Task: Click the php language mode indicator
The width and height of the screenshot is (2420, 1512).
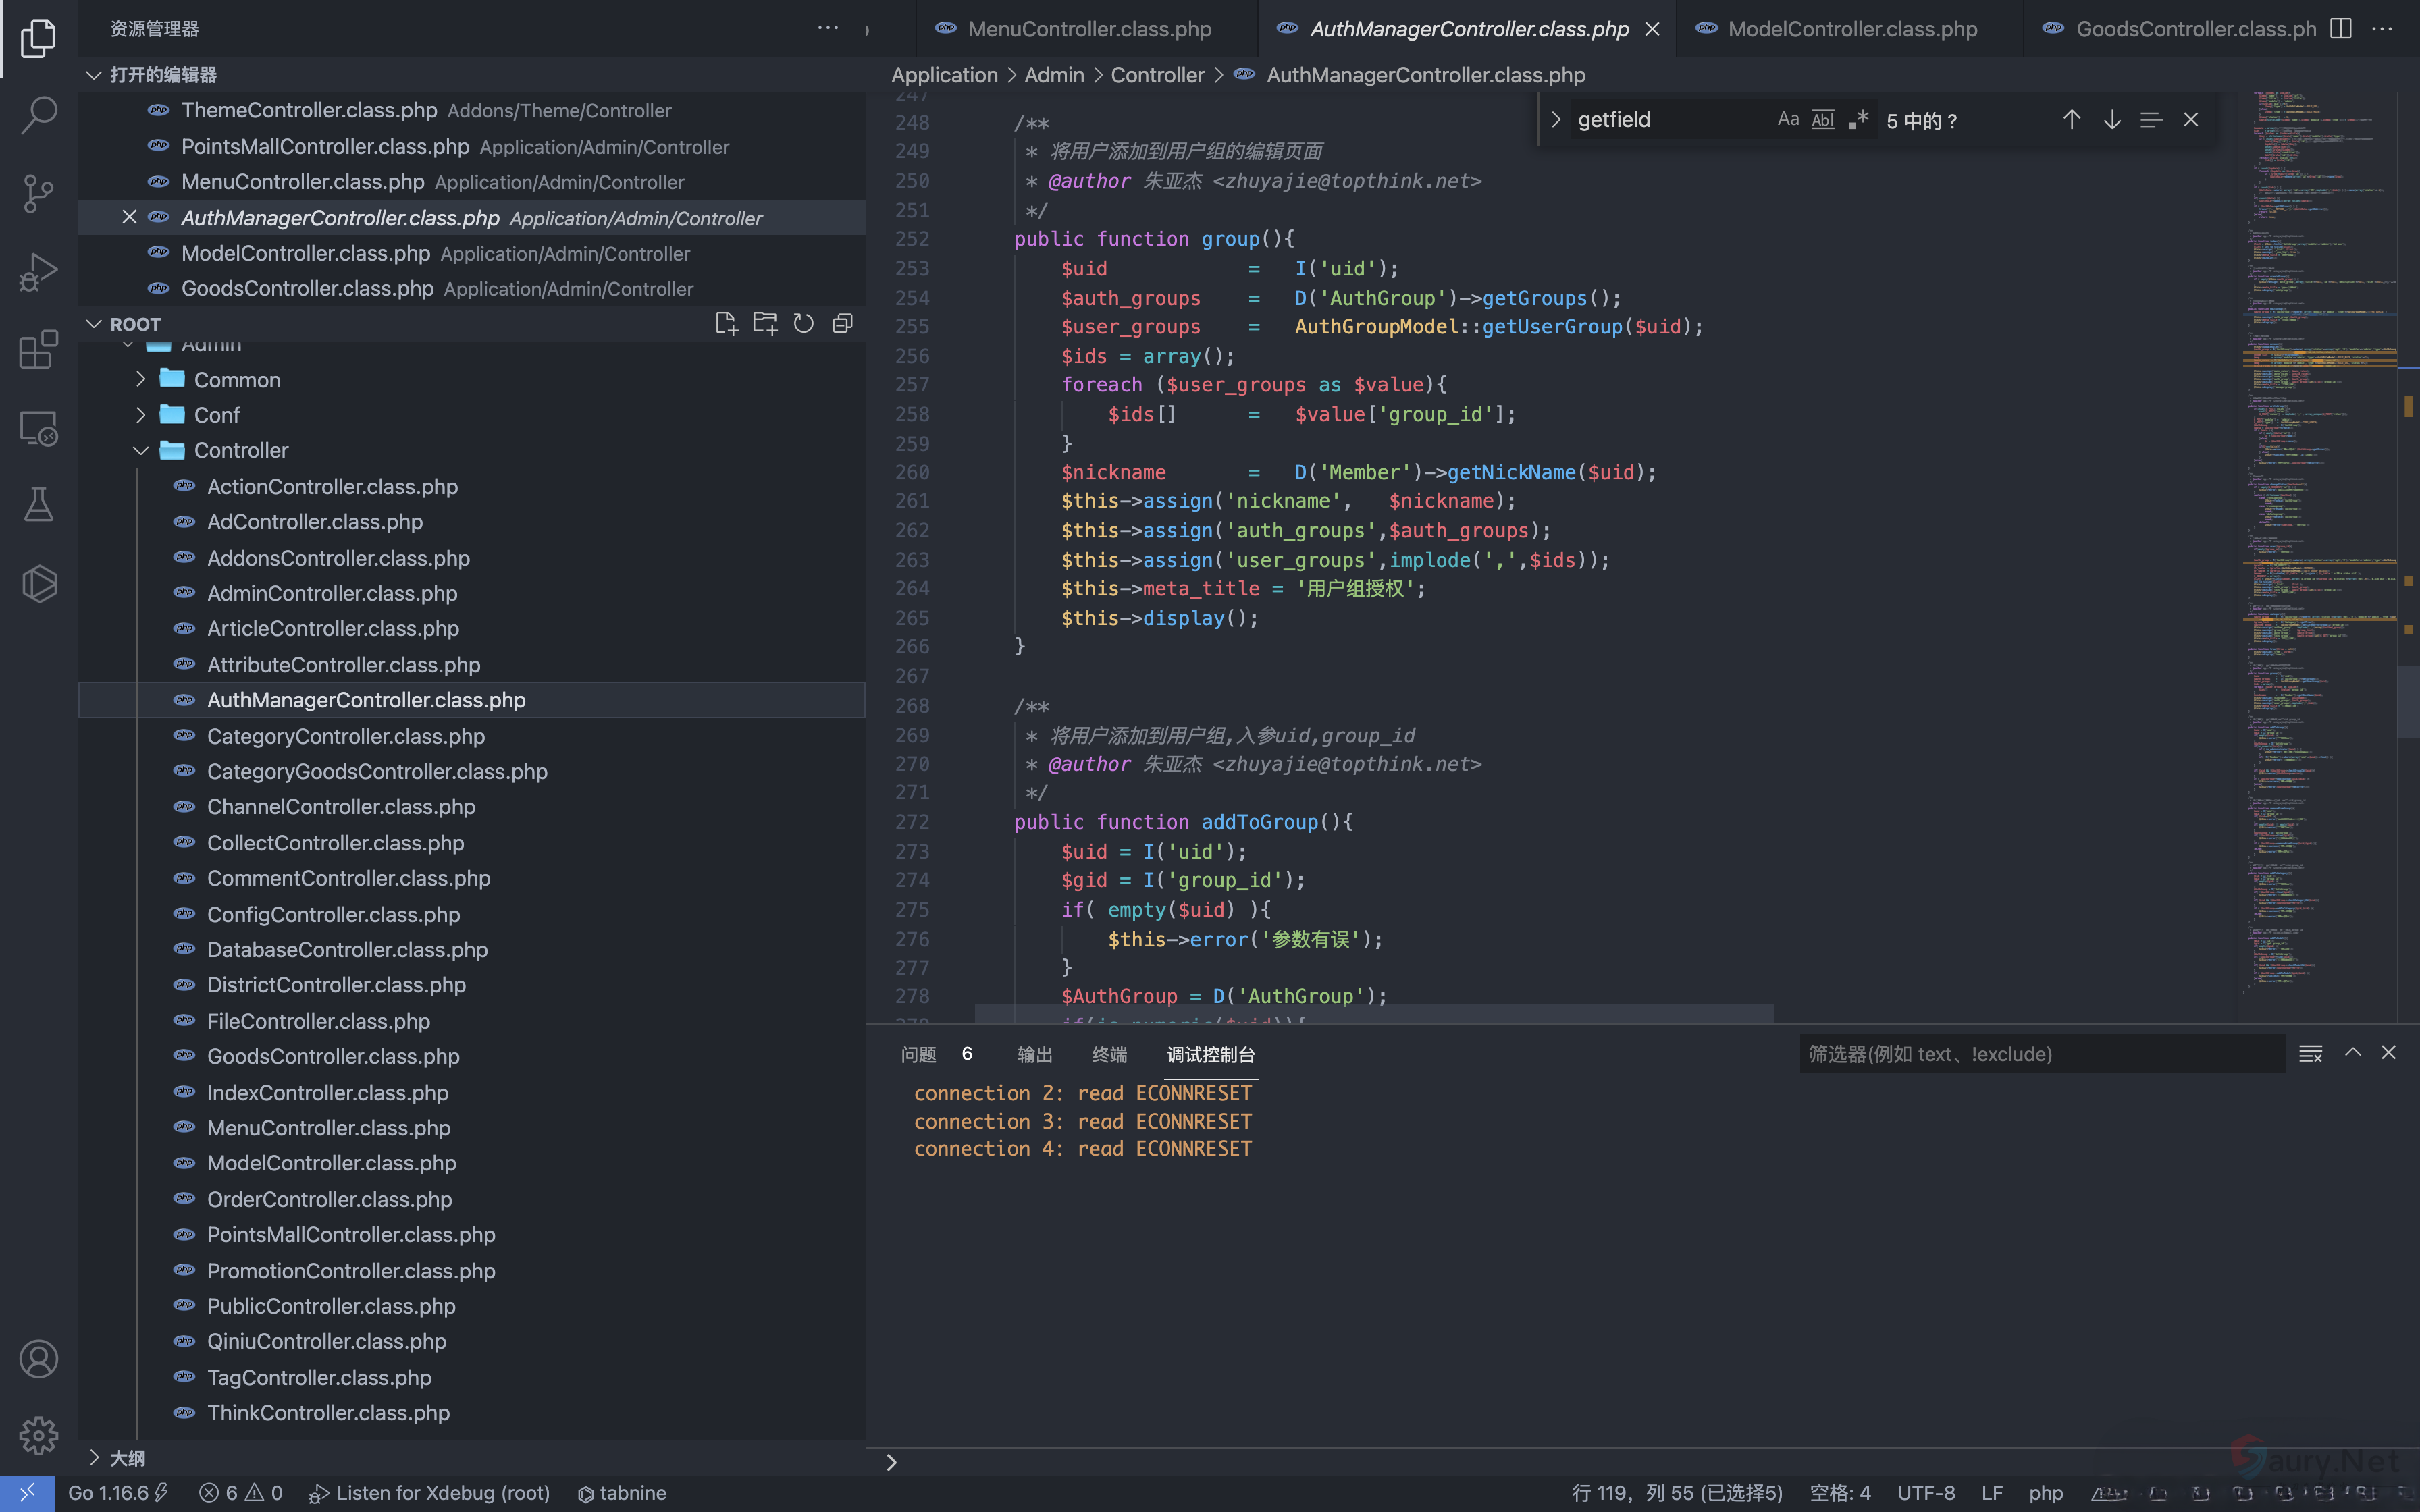Action: [x=2045, y=1493]
